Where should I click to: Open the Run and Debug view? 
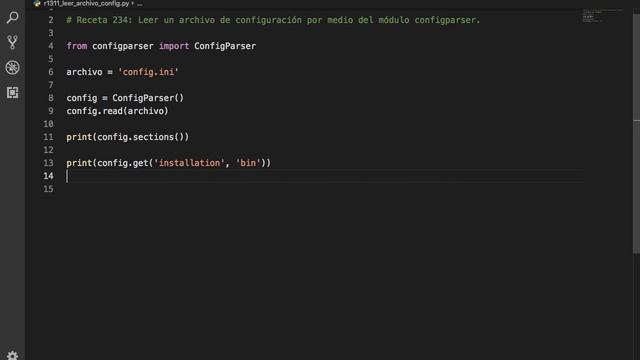pyautogui.click(x=12, y=67)
